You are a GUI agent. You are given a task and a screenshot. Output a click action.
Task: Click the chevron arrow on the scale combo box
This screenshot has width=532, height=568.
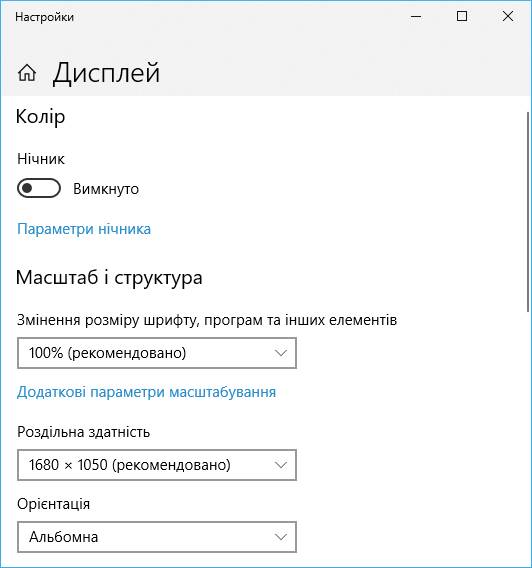point(281,353)
